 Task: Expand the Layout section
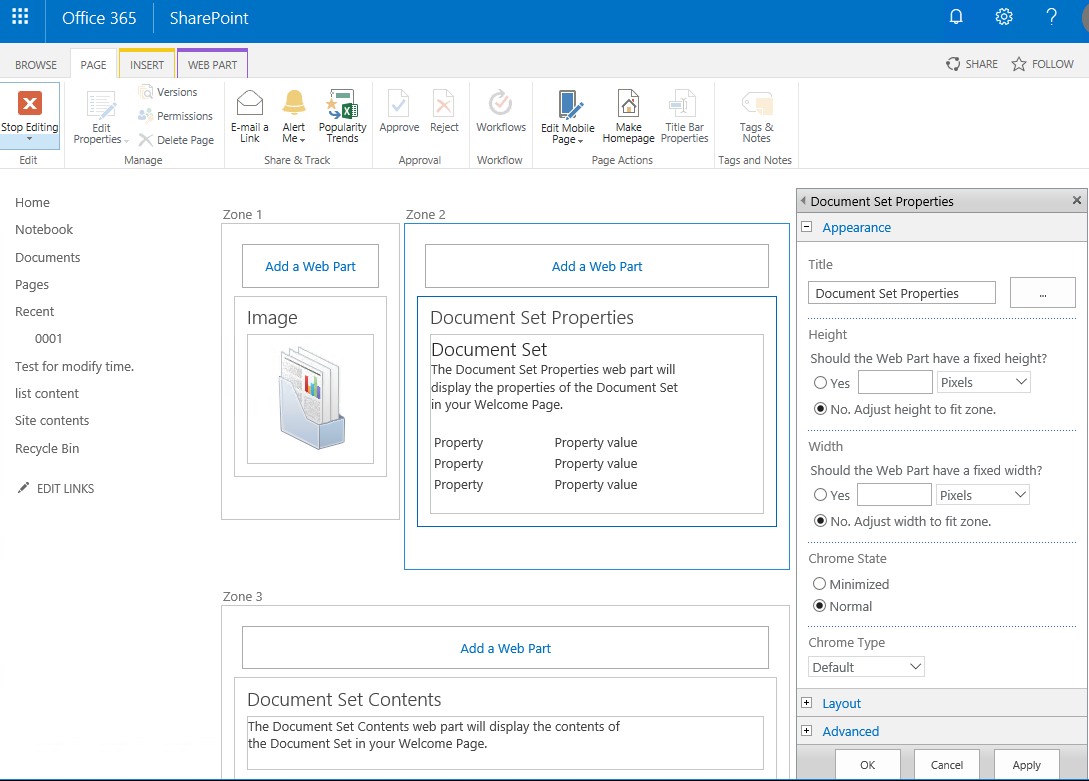click(806, 703)
